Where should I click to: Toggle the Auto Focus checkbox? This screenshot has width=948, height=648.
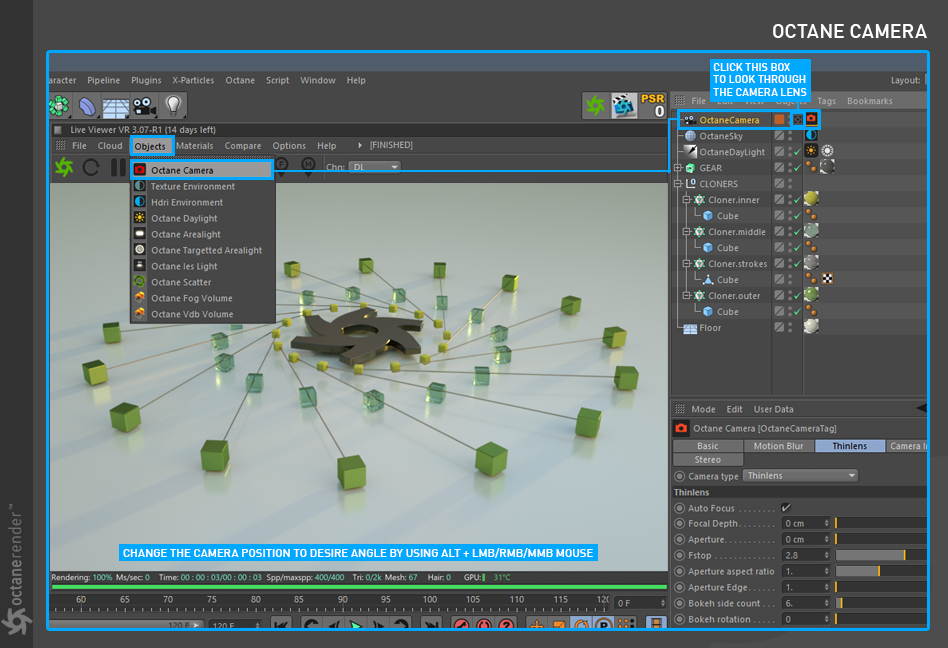click(x=786, y=508)
